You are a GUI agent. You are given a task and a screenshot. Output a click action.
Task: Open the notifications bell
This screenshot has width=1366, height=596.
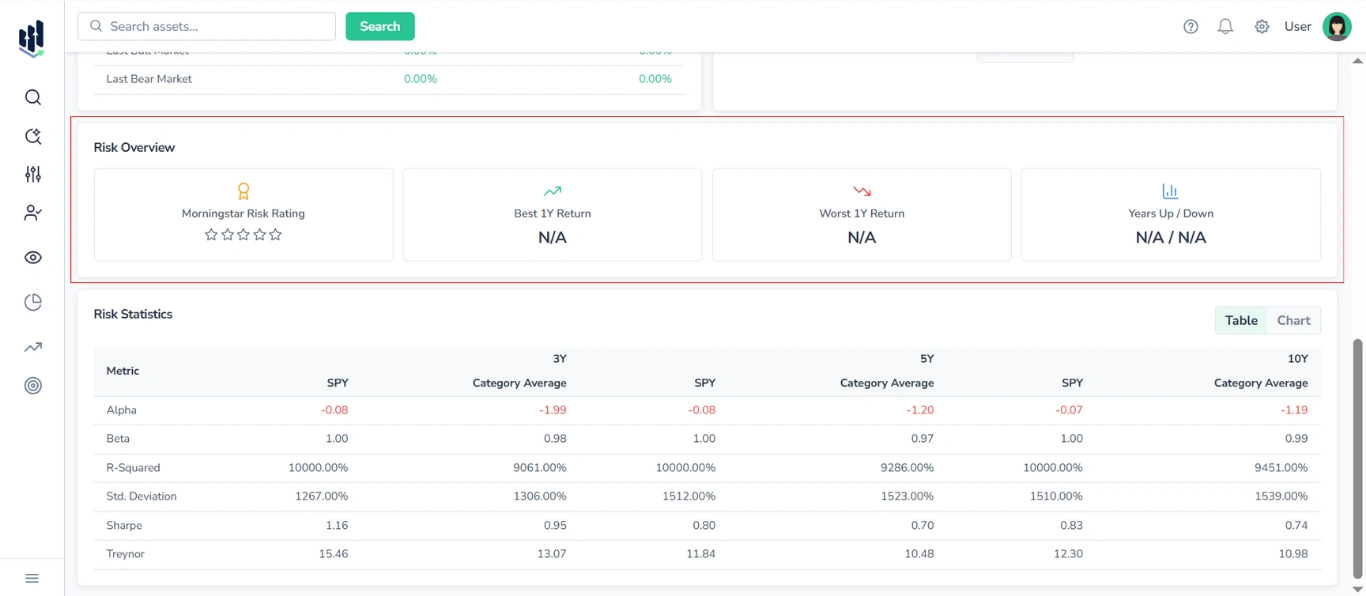[x=1225, y=26]
